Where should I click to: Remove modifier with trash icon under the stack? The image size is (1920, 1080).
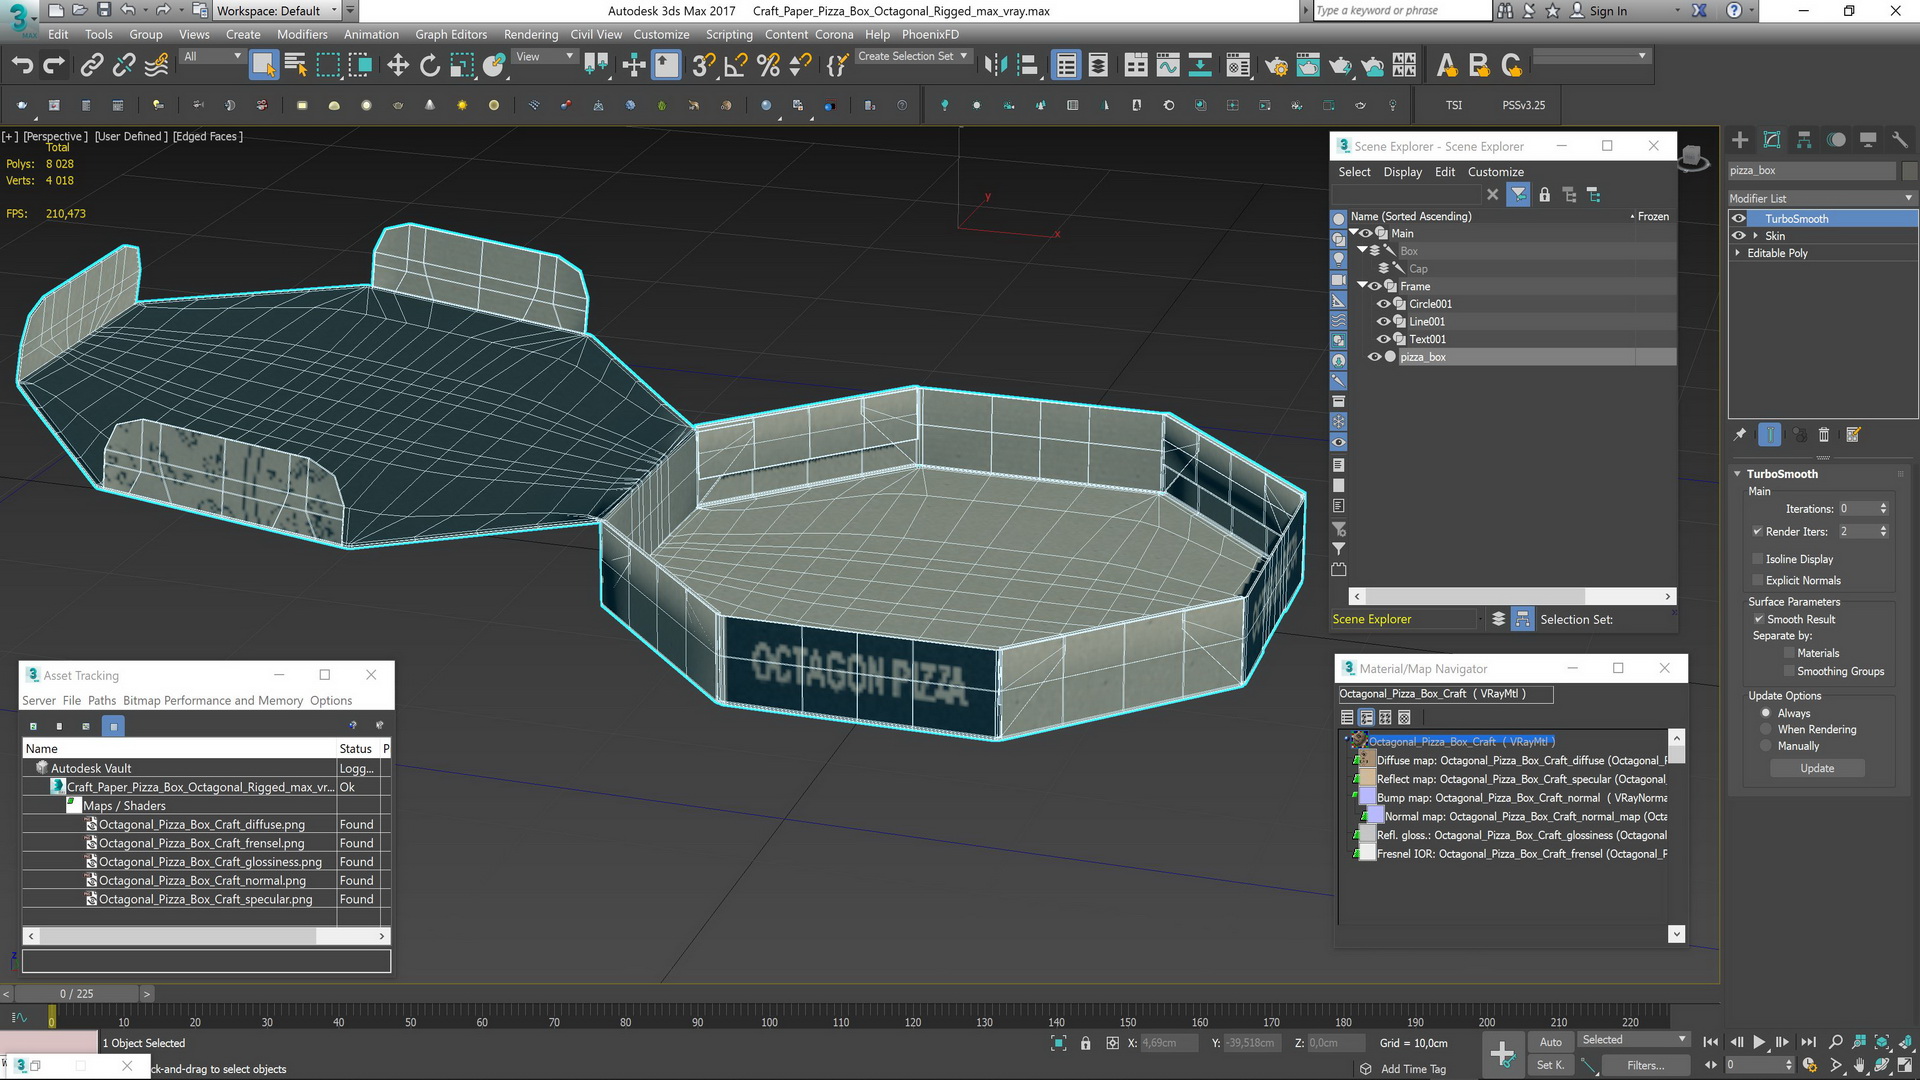click(1824, 435)
